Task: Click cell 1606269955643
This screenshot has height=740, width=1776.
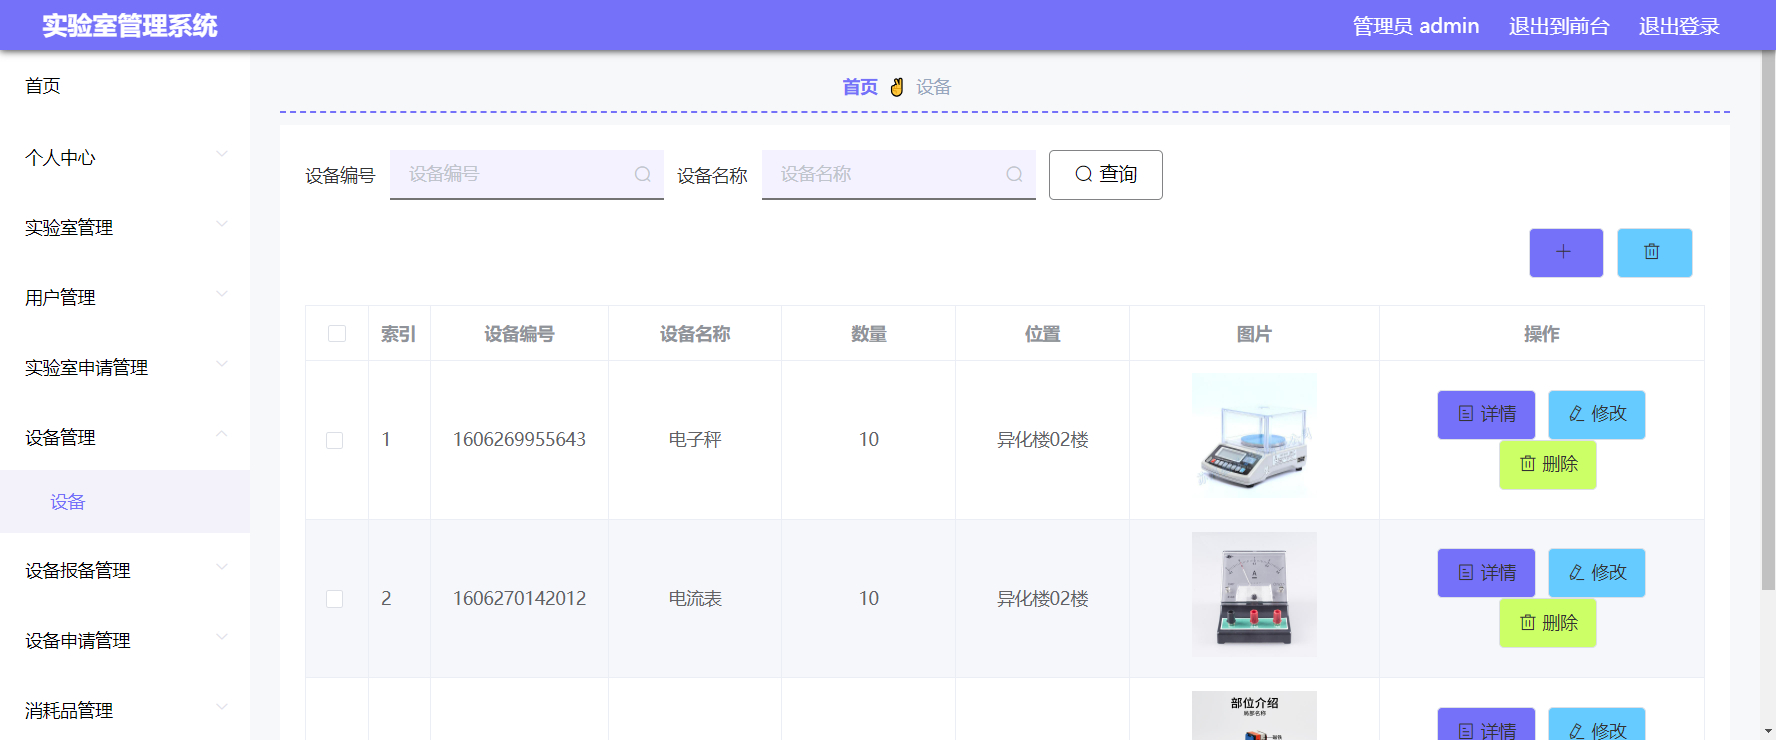Action: [519, 440]
